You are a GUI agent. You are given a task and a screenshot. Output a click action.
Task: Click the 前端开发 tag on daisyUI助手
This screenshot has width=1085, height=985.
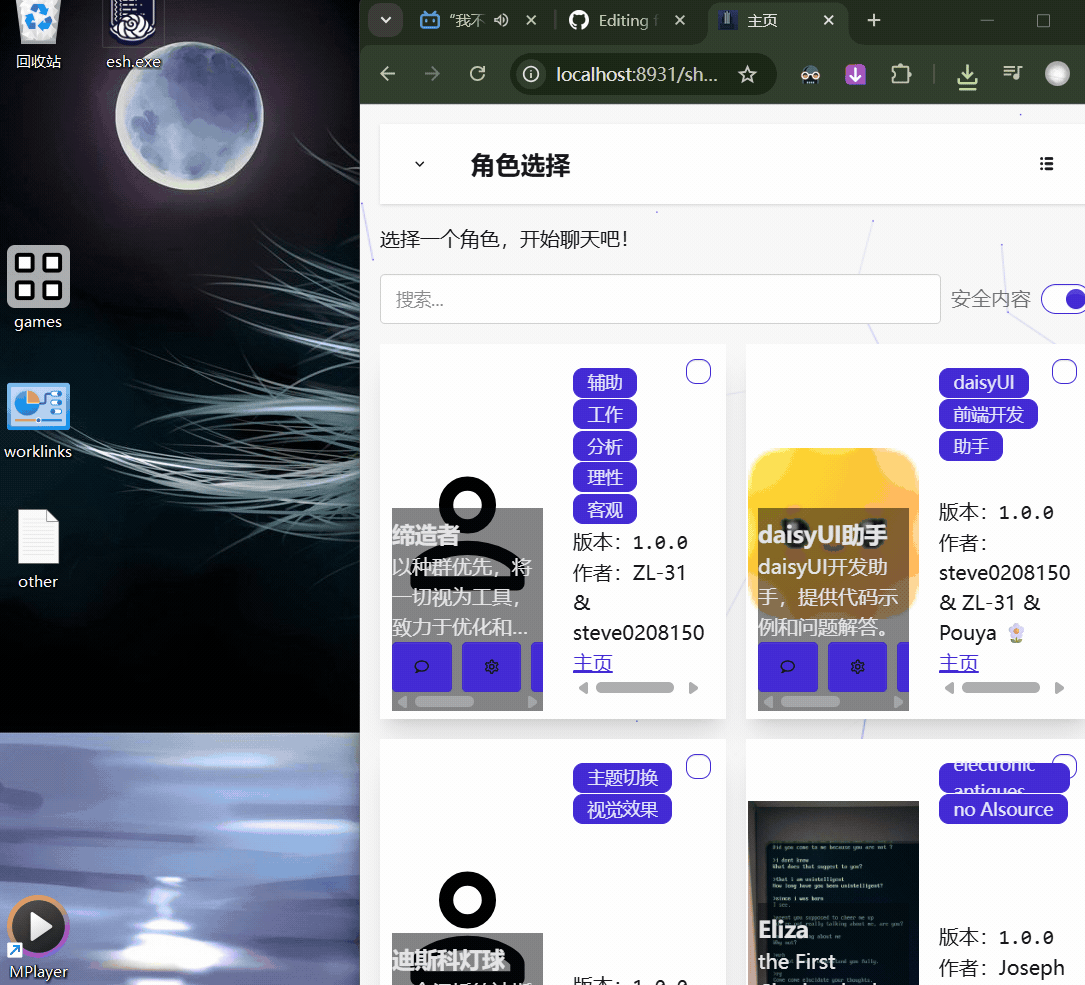click(x=988, y=414)
